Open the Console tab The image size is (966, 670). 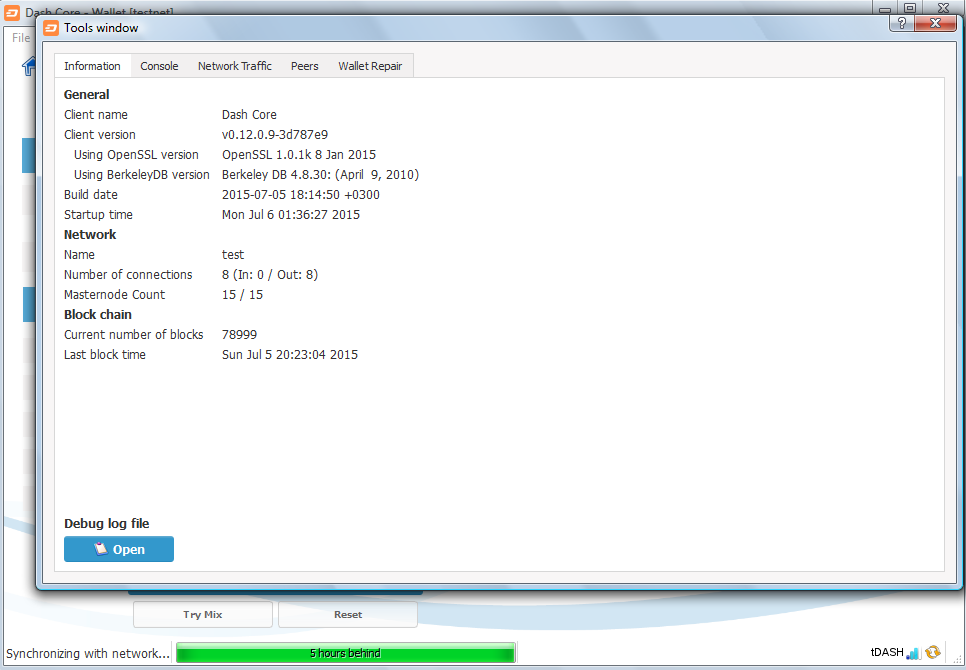tap(159, 66)
